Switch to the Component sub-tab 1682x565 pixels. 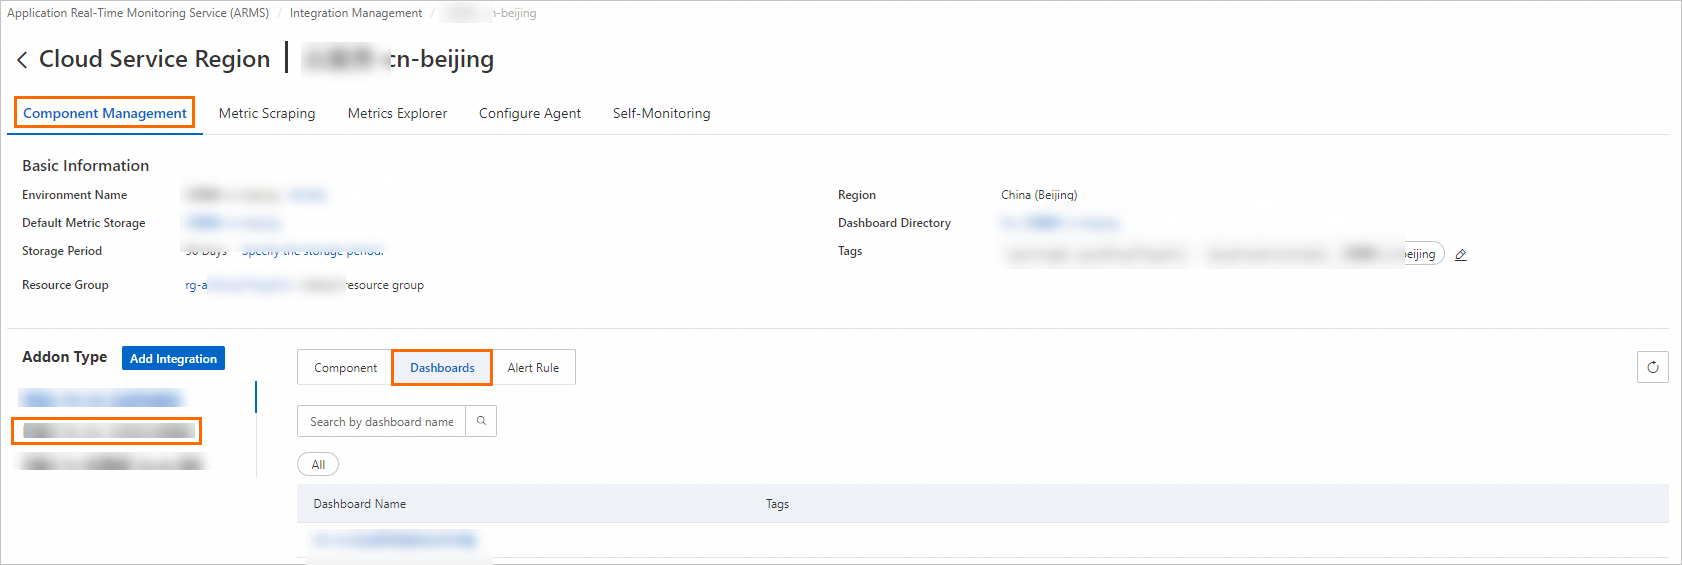[x=345, y=367]
